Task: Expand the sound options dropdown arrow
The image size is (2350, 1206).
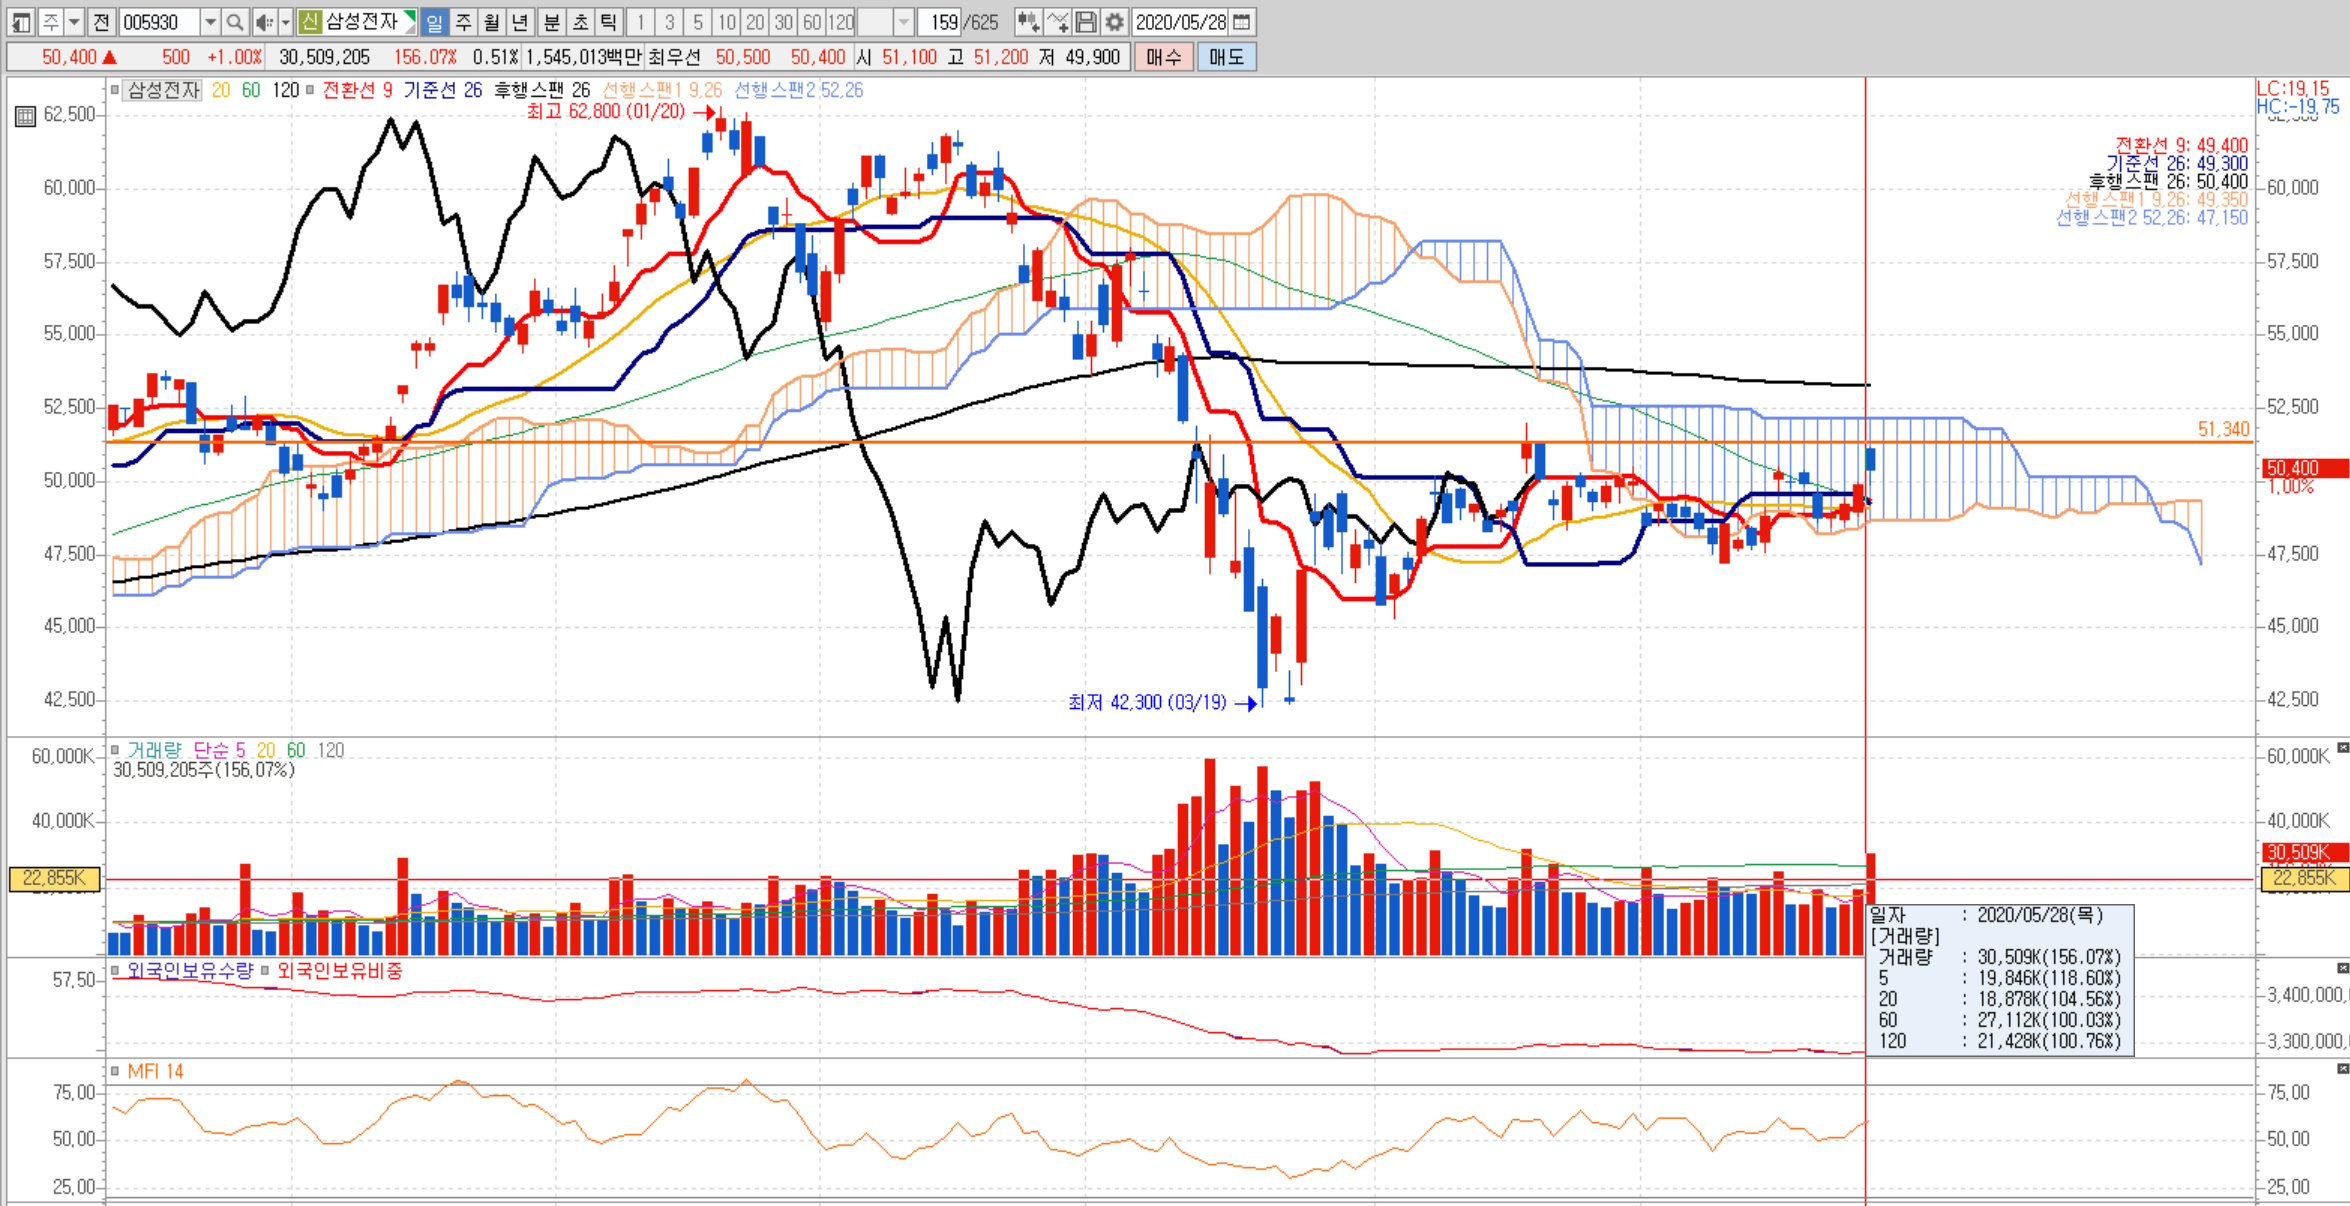Action: point(285,22)
